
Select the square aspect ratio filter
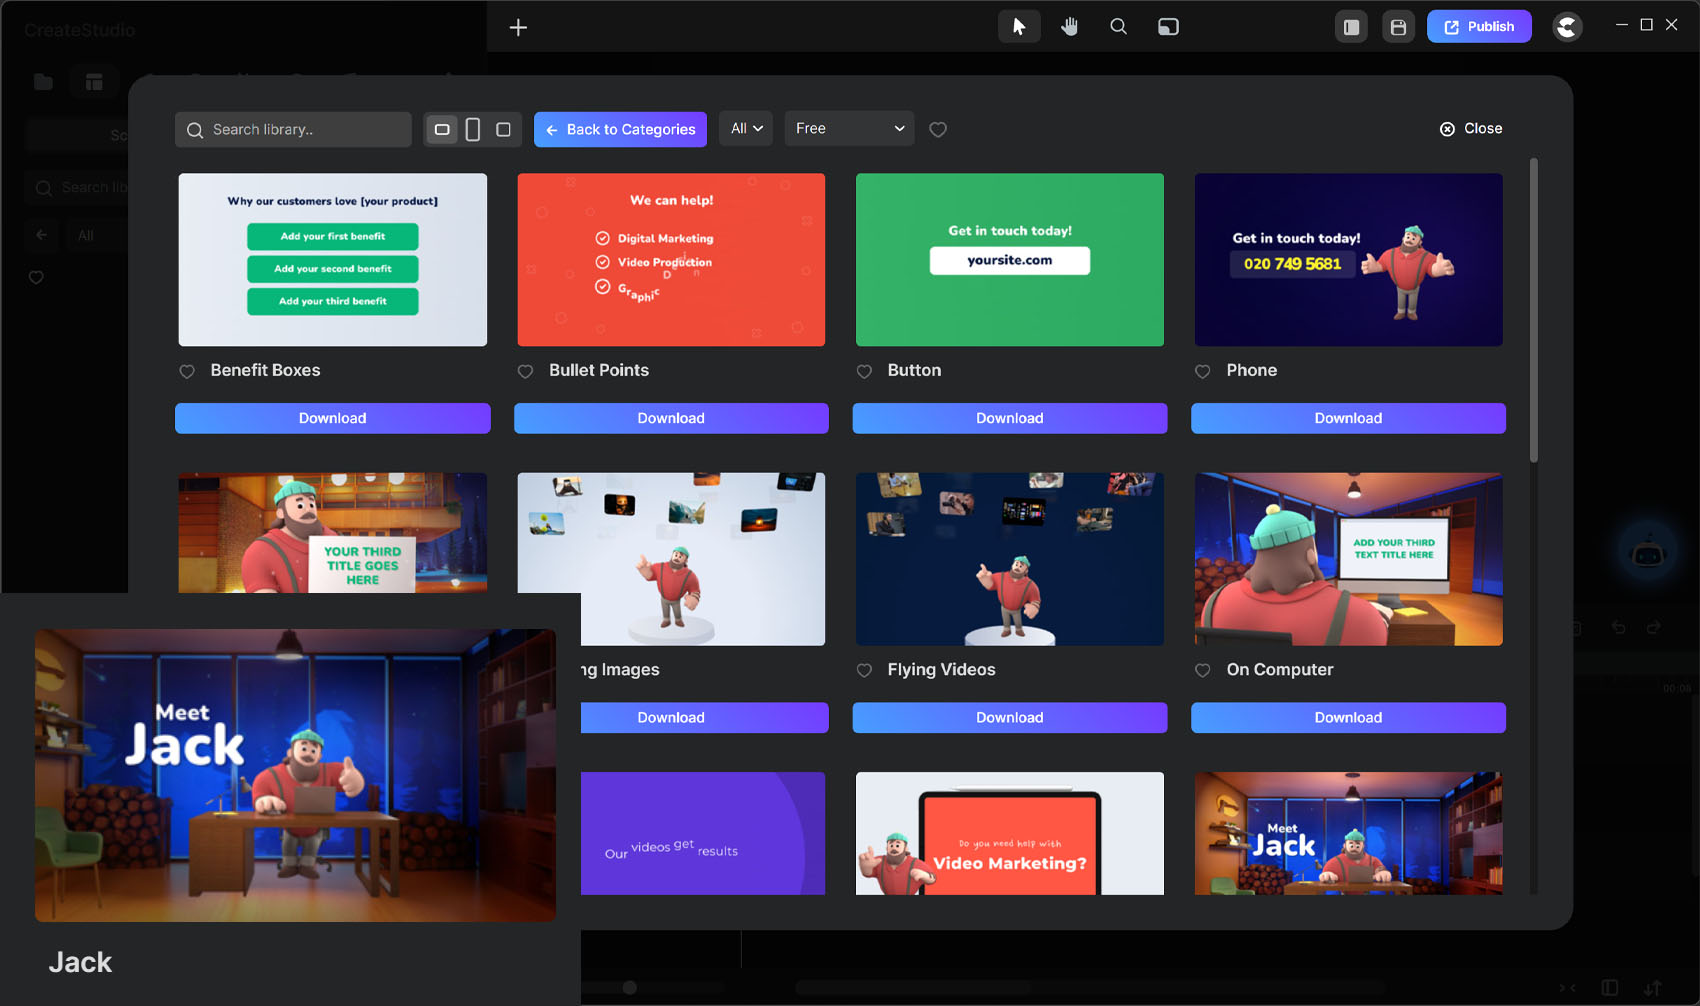[x=503, y=129]
